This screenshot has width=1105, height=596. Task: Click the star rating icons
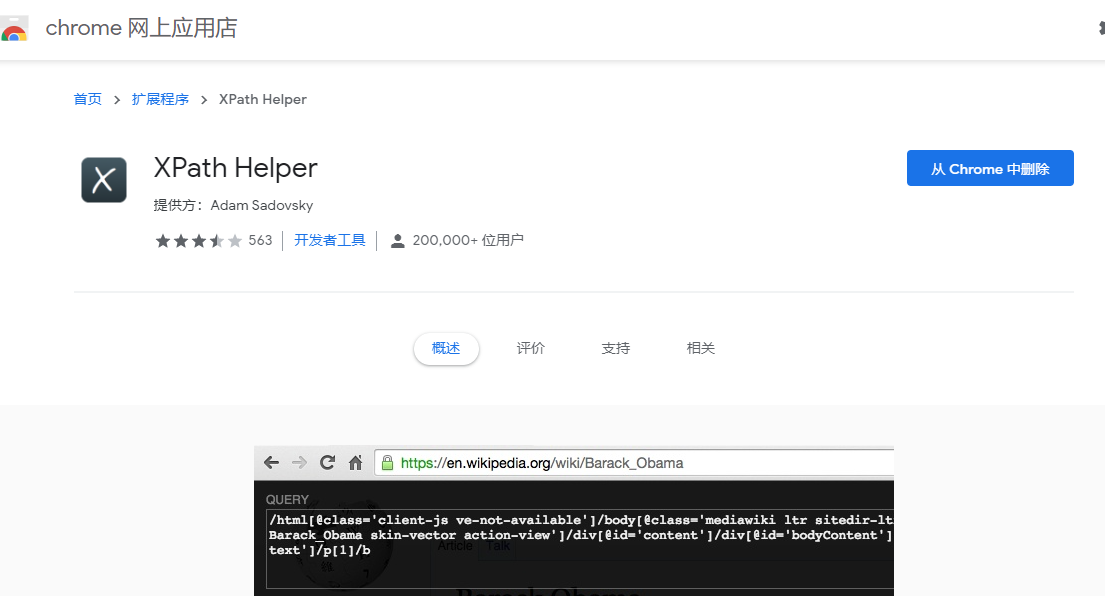(198, 241)
